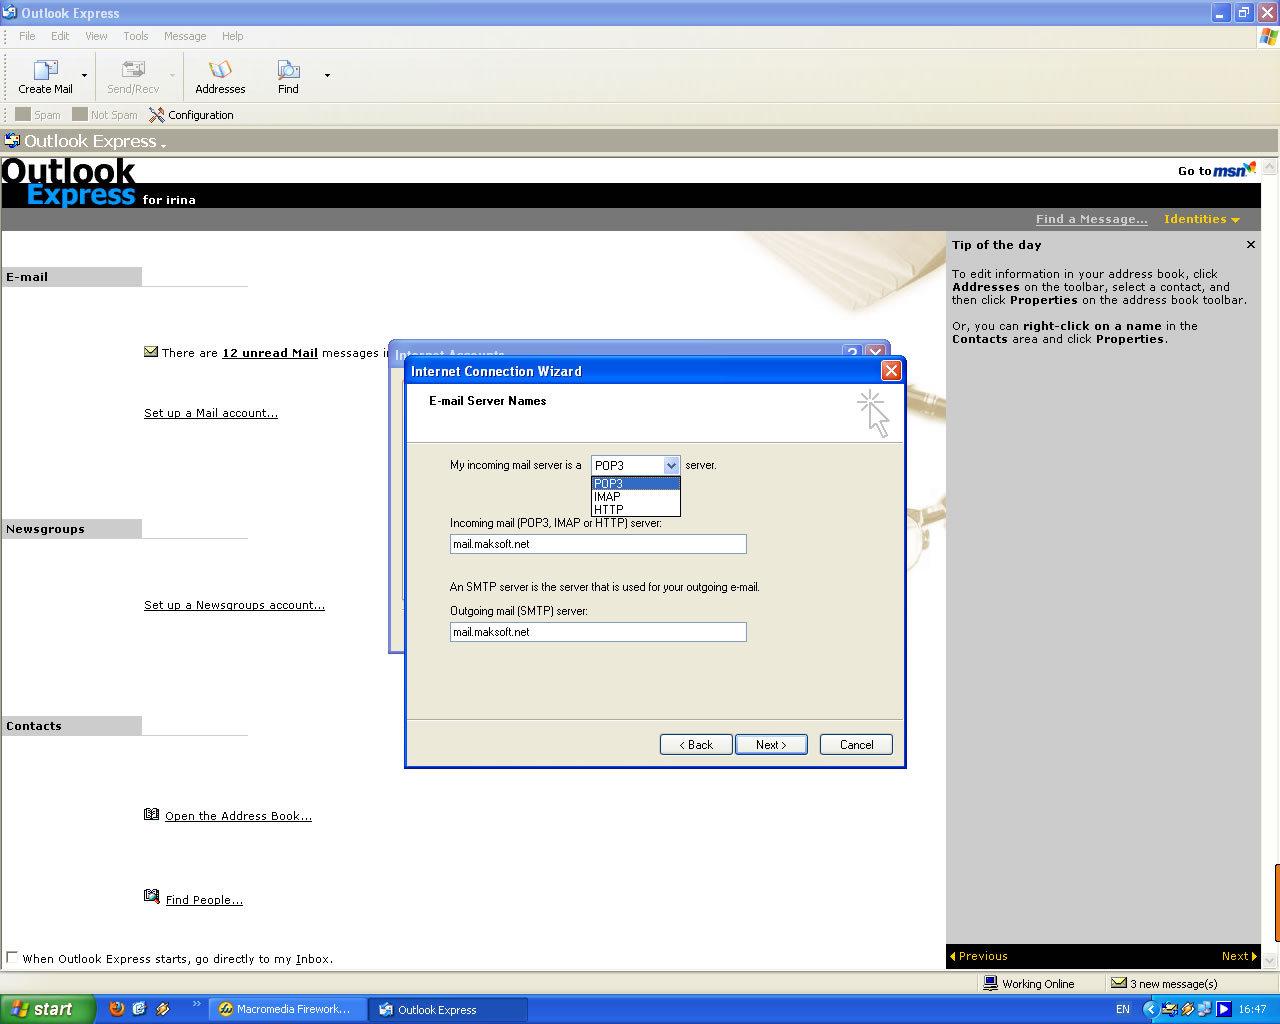The height and width of the screenshot is (1024, 1280).
Task: Click the Outlook Express taskbar button
Action: 448,1009
